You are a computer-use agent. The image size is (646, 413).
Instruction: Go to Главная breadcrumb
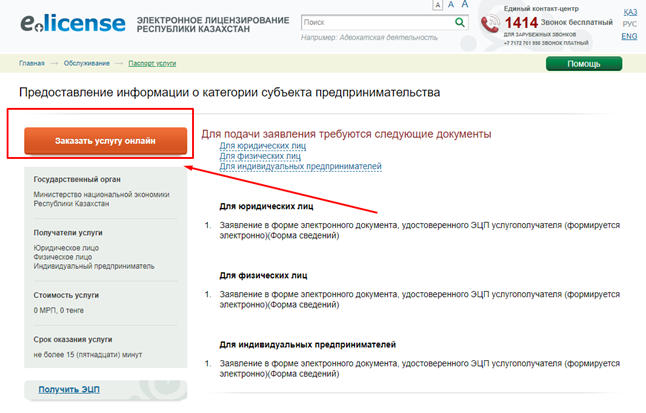click(x=32, y=63)
